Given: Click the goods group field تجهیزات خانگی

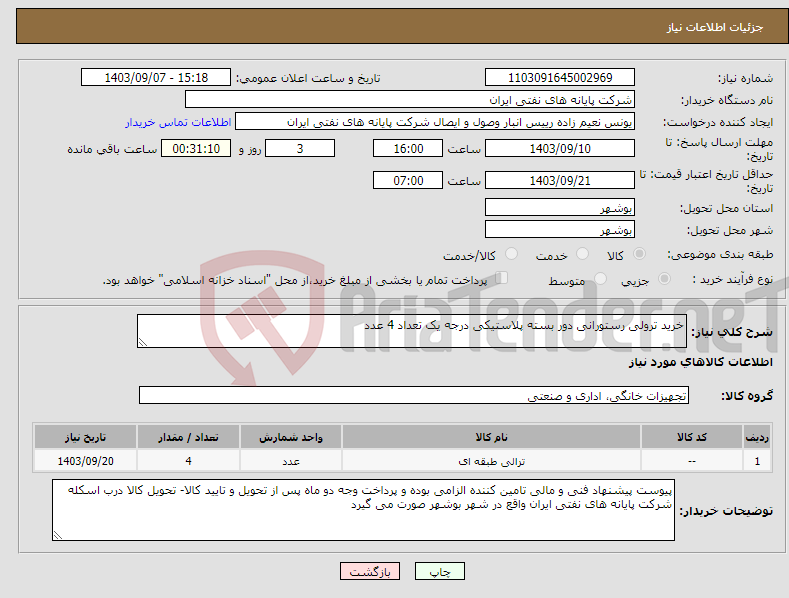Looking at the screenshot, I should [x=414, y=395].
